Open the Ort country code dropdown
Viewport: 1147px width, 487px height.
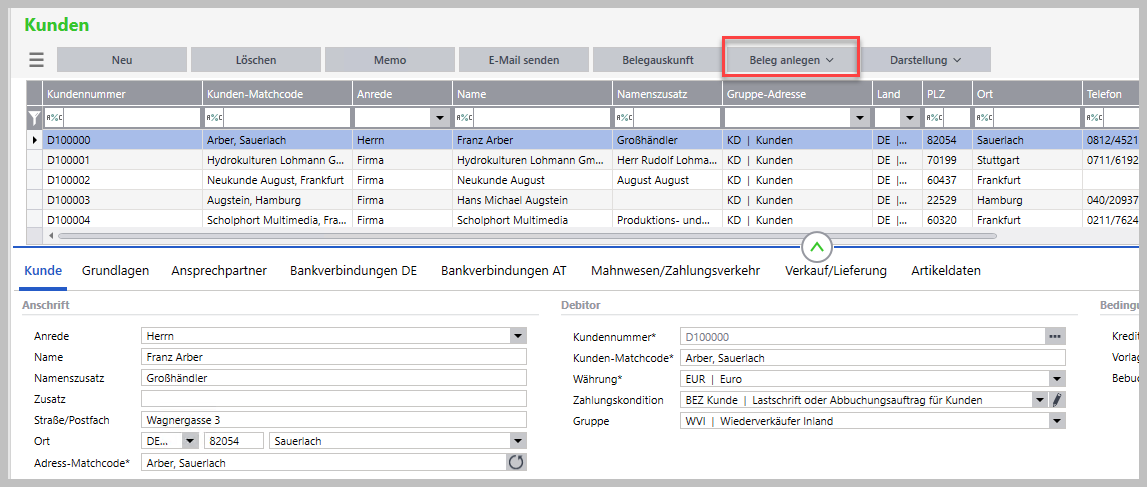pyautogui.click(x=190, y=441)
